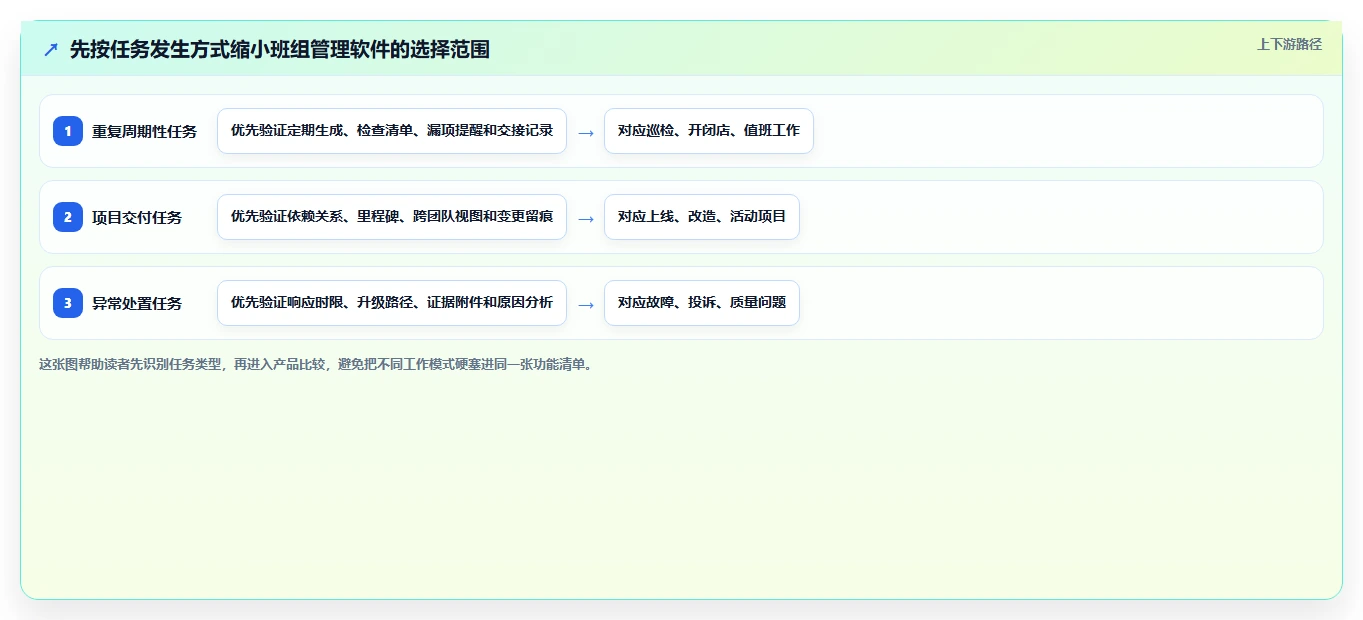Click the box 对应故障、投诉、质量问题
The height and width of the screenshot is (620, 1363).
pos(702,303)
